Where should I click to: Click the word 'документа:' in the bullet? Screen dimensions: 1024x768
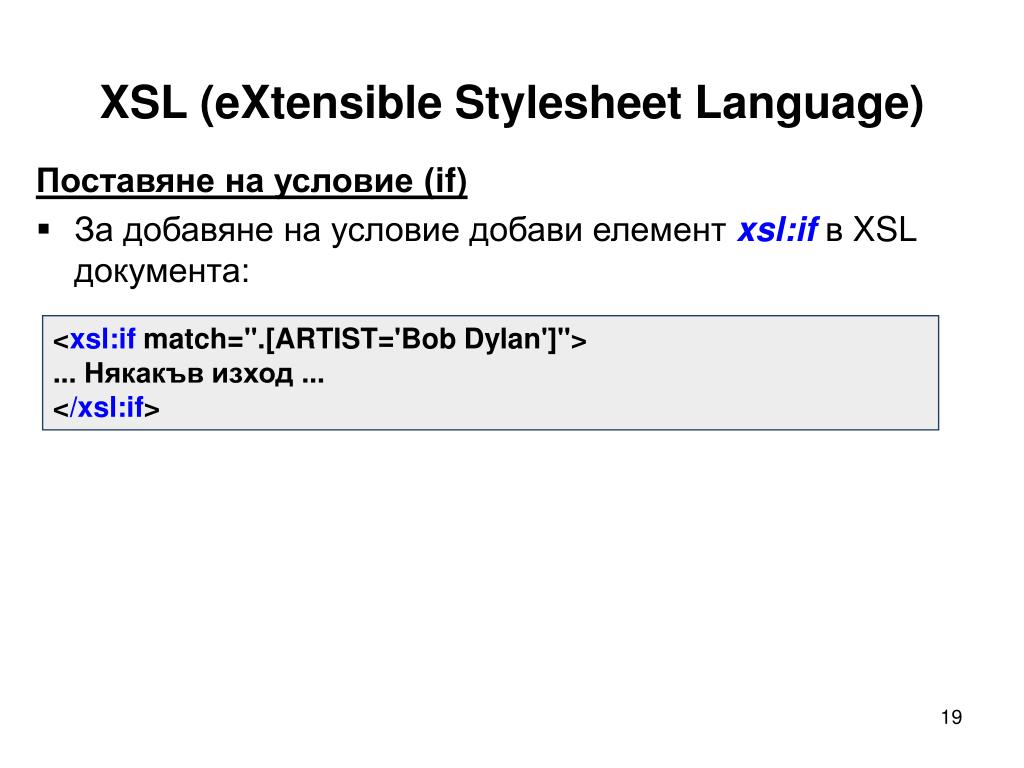coord(162,271)
